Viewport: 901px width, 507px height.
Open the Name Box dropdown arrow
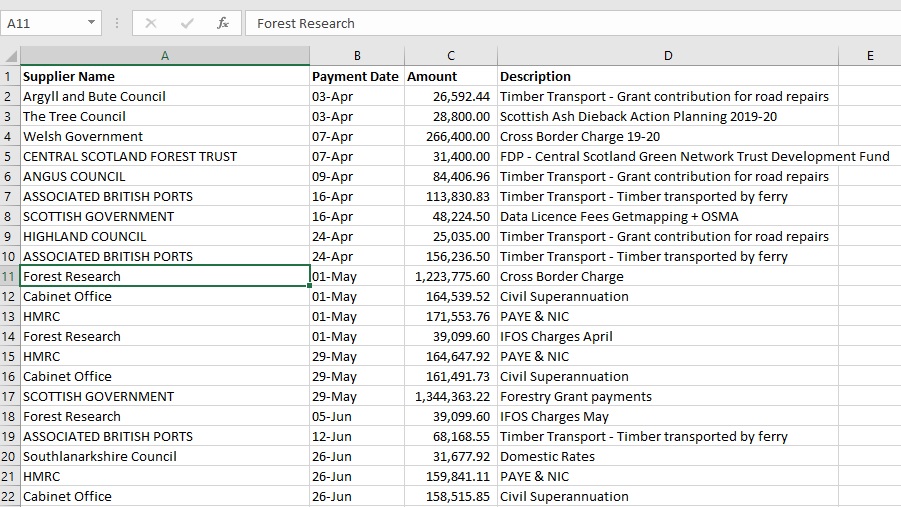[92, 23]
